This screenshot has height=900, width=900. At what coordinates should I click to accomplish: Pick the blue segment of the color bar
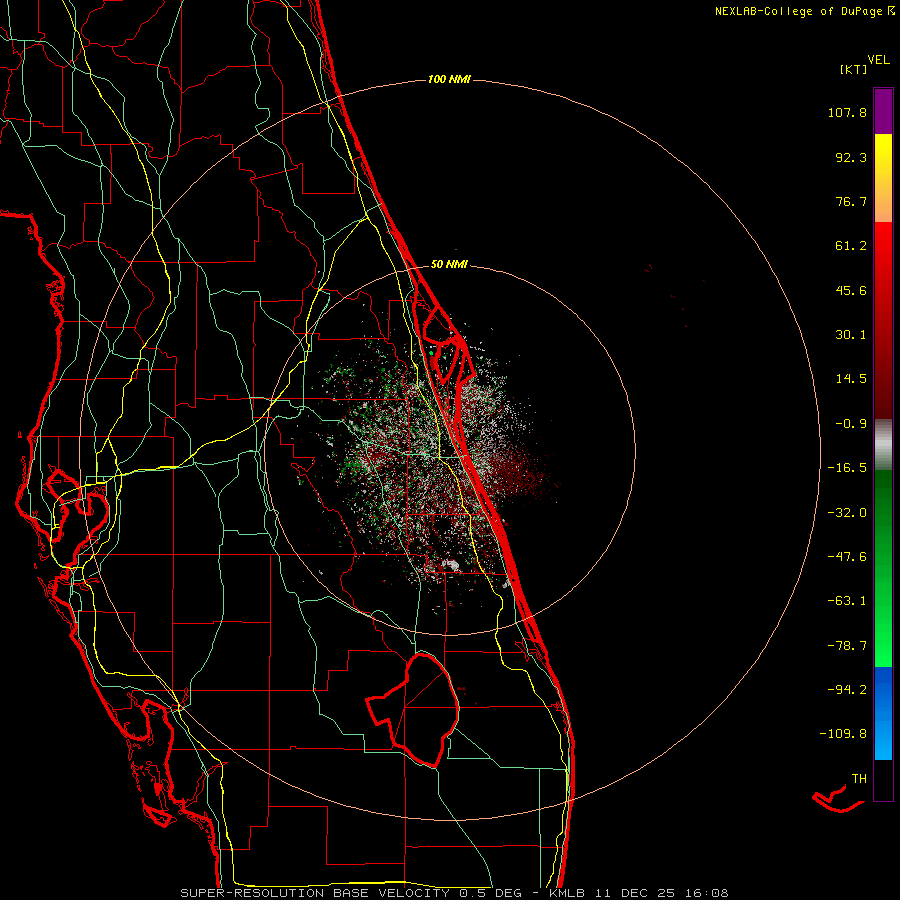(x=883, y=713)
